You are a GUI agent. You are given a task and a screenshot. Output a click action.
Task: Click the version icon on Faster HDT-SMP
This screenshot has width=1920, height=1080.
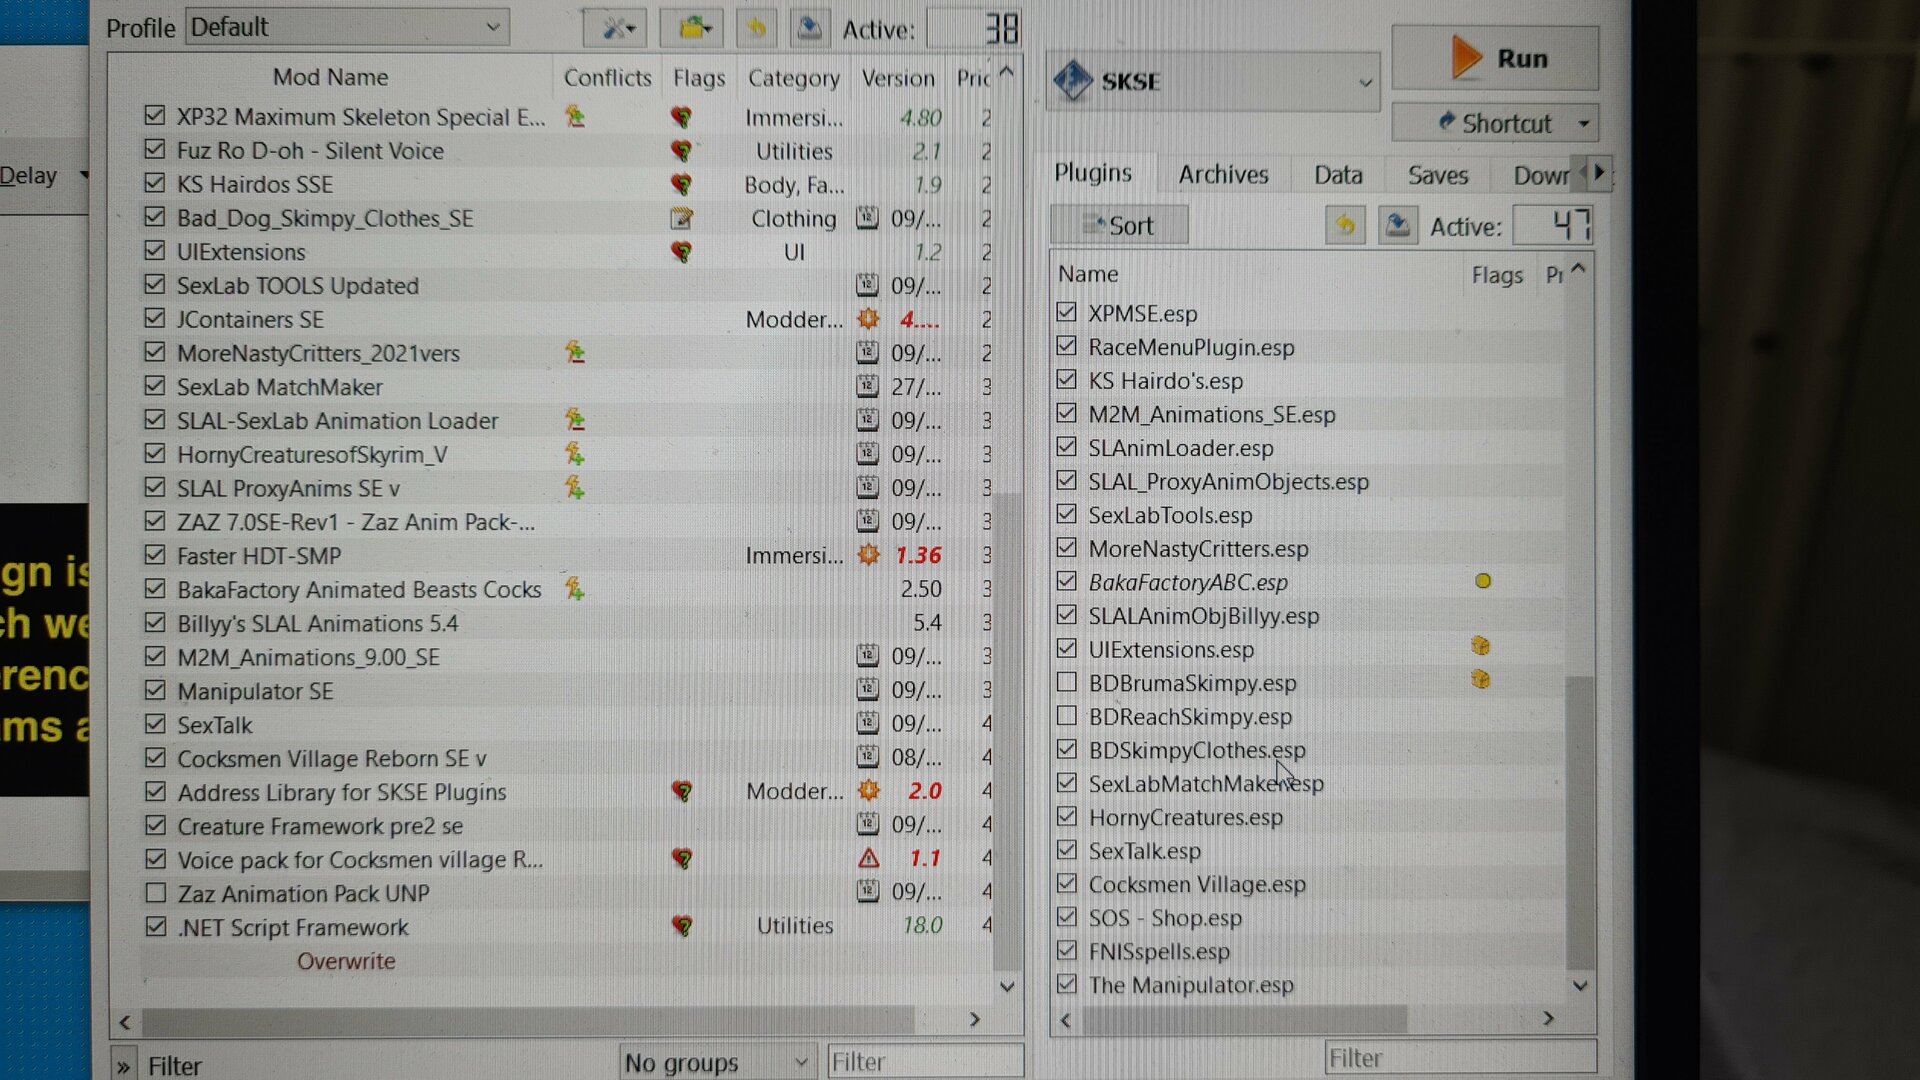tap(868, 554)
